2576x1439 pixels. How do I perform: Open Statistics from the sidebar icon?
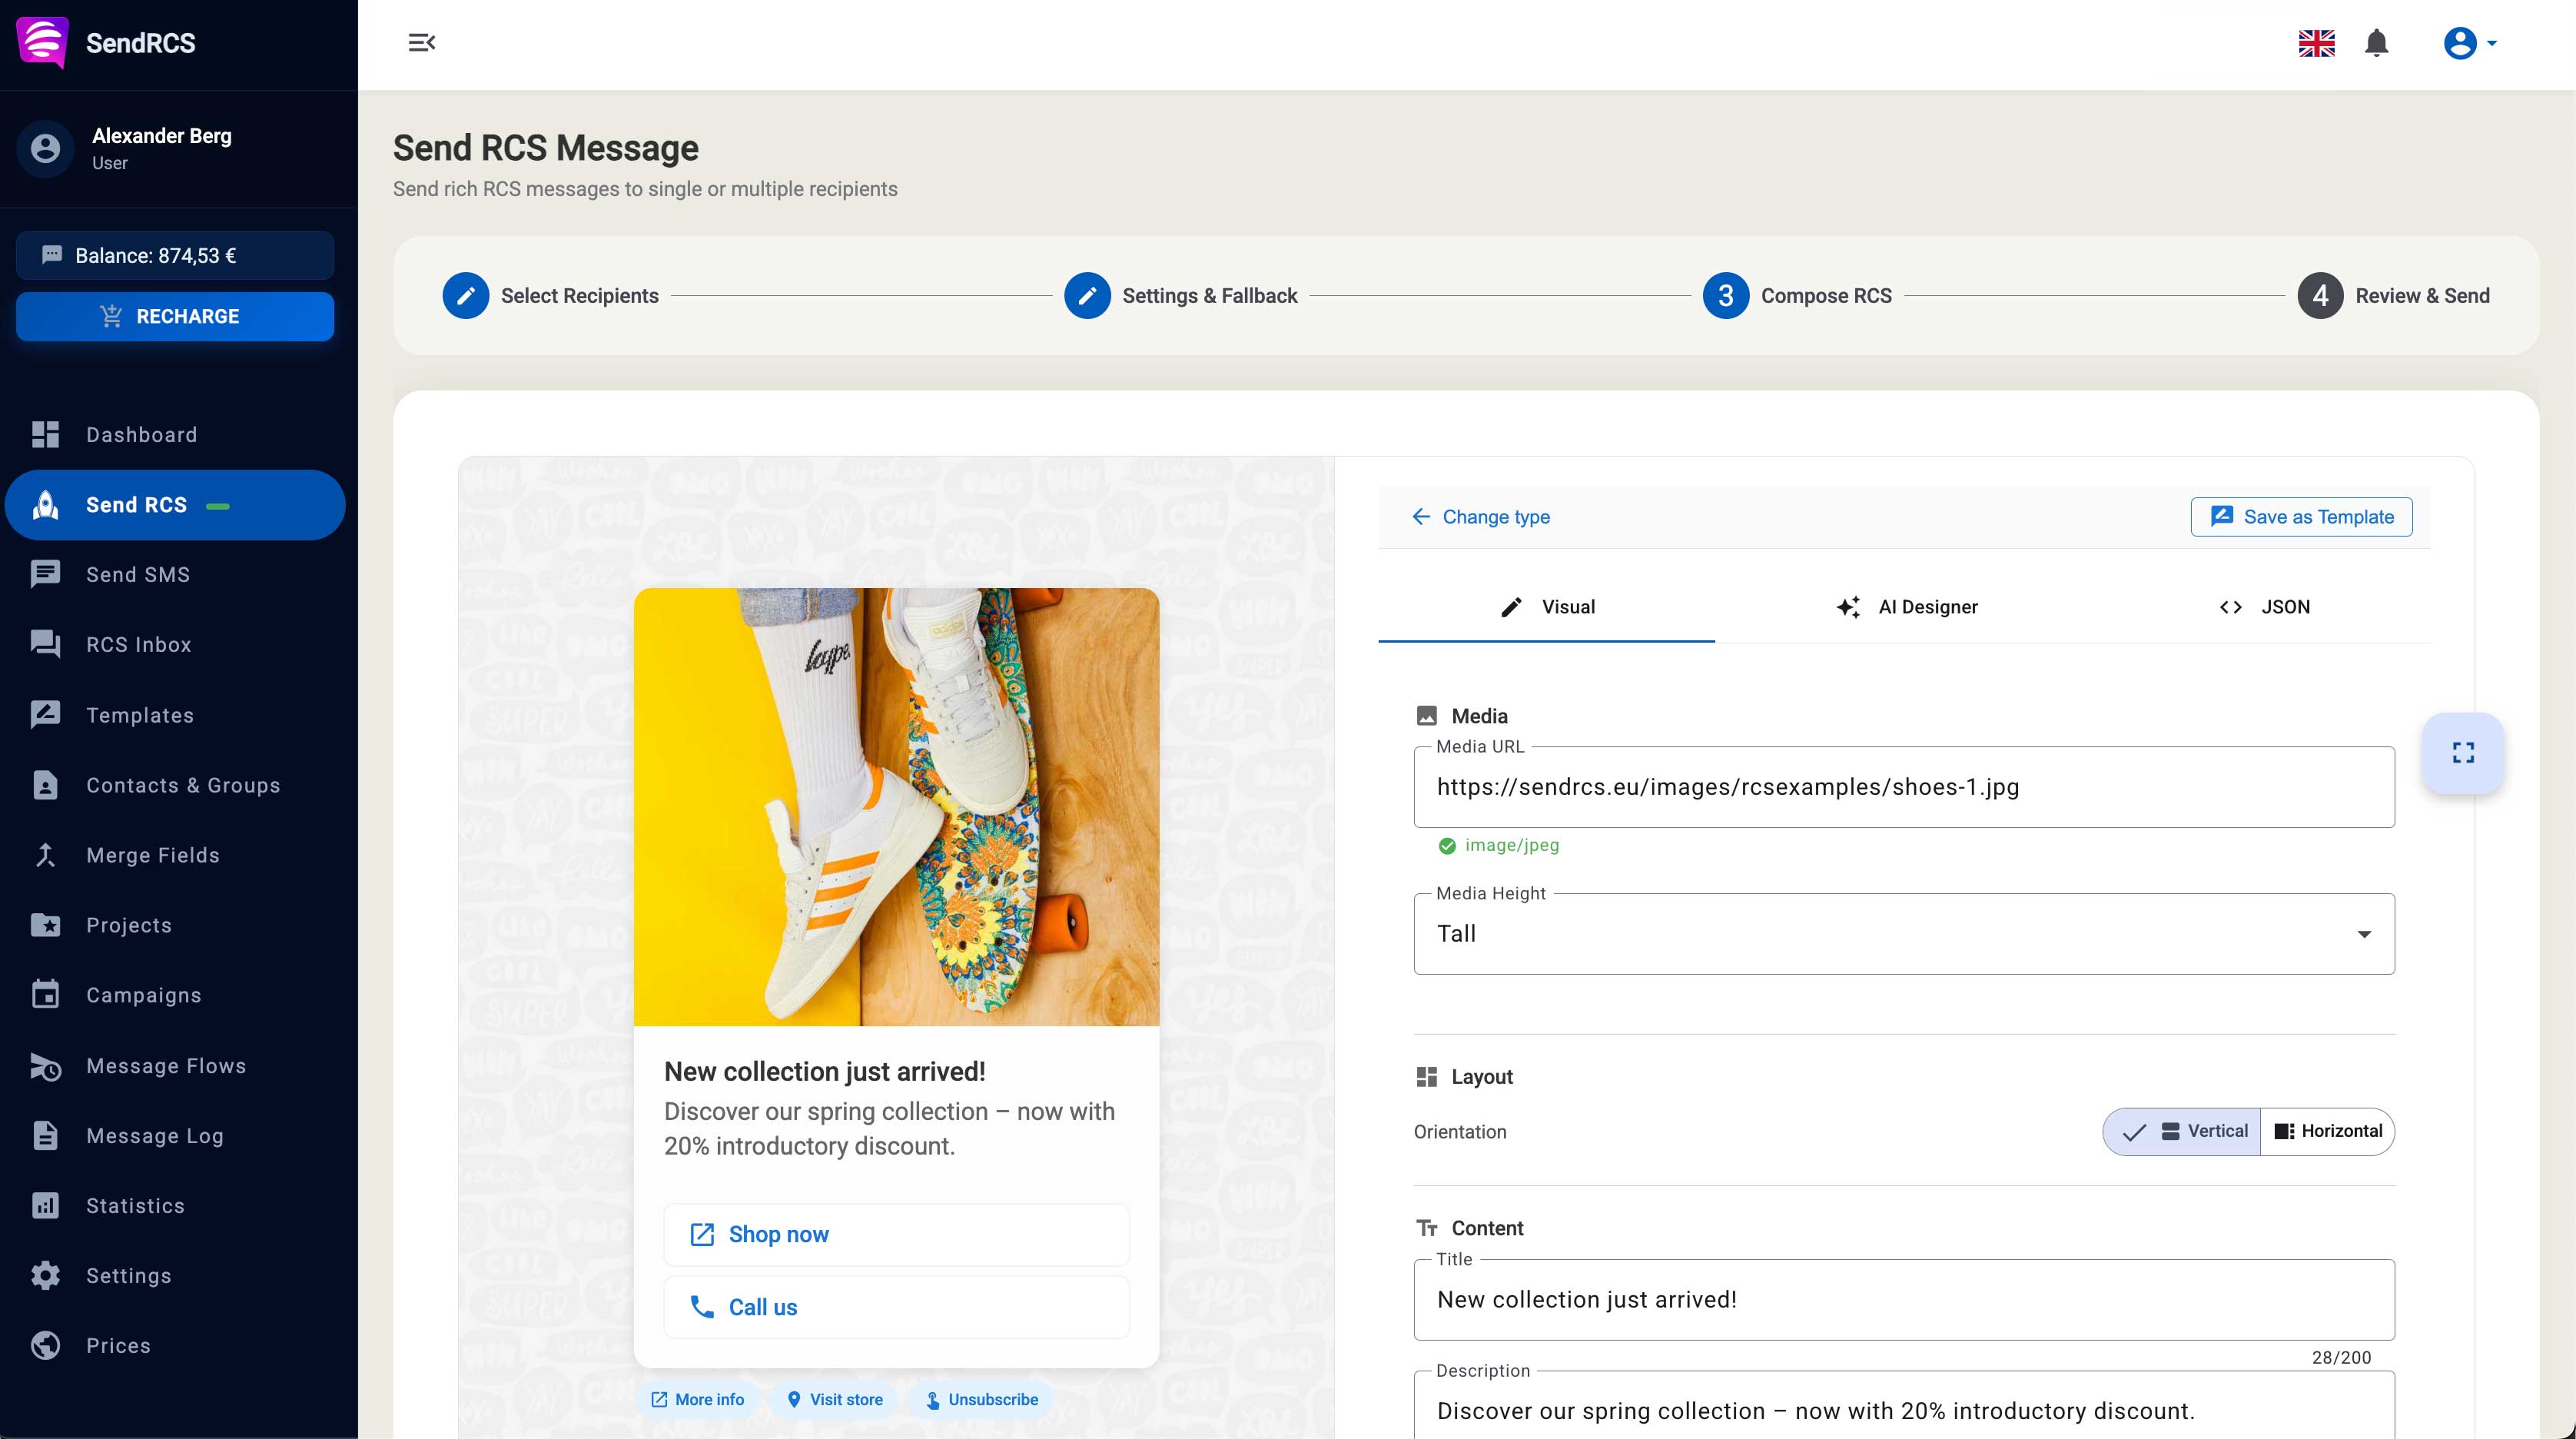[45, 1205]
